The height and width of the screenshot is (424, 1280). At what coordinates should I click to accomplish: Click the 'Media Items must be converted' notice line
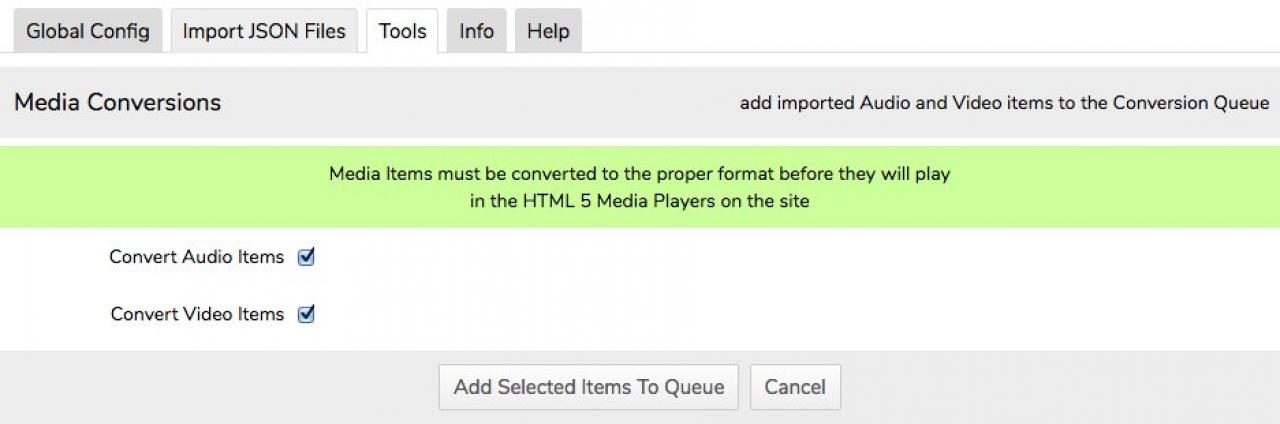639,174
